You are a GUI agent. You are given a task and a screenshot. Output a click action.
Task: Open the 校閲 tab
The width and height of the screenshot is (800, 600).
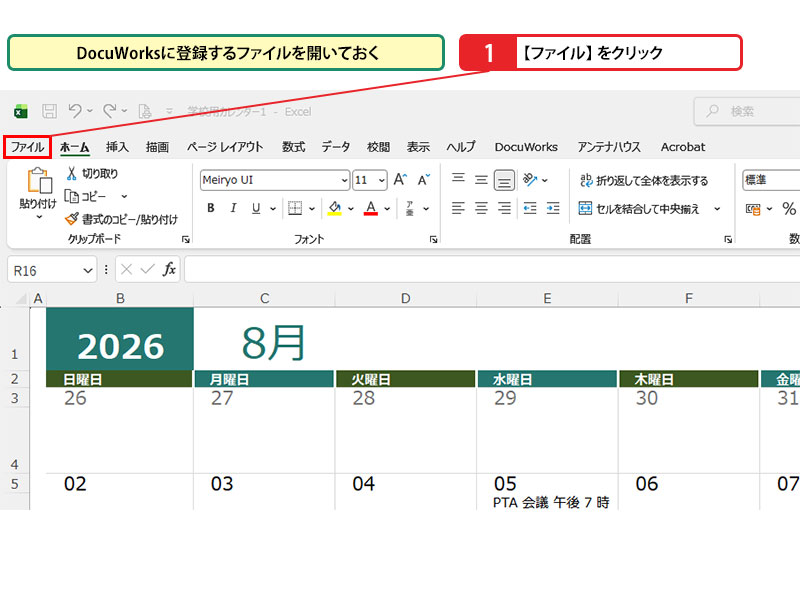click(x=379, y=147)
